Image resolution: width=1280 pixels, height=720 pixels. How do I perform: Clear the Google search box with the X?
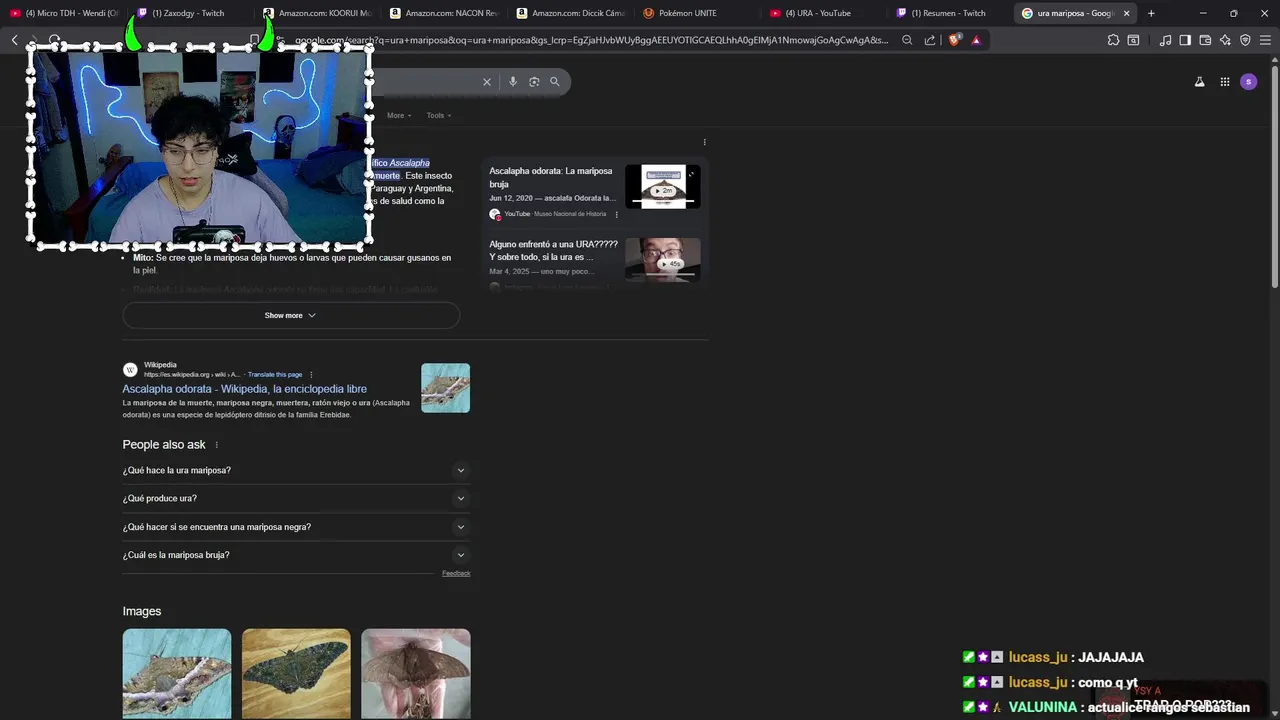[487, 82]
